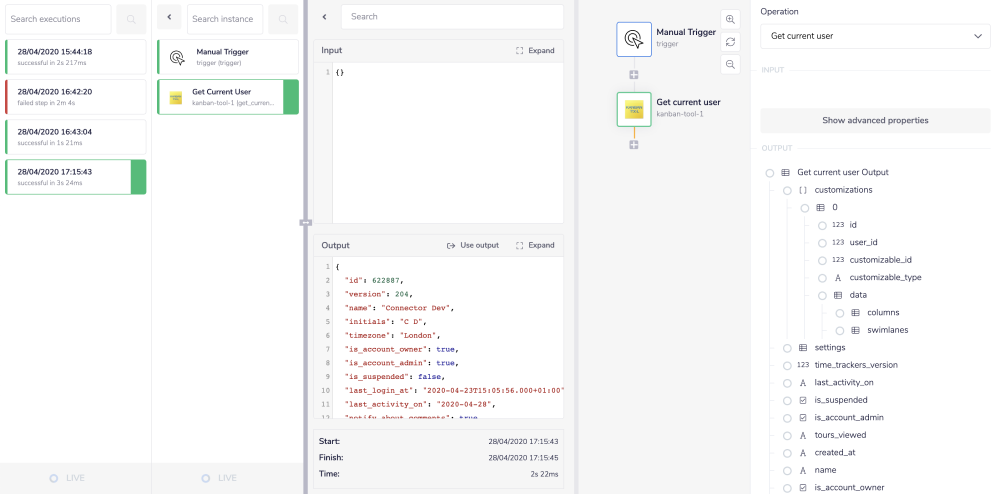Click plus connector below Get current user node
Image resolution: width=1000 pixels, height=495 pixels.
click(x=634, y=145)
